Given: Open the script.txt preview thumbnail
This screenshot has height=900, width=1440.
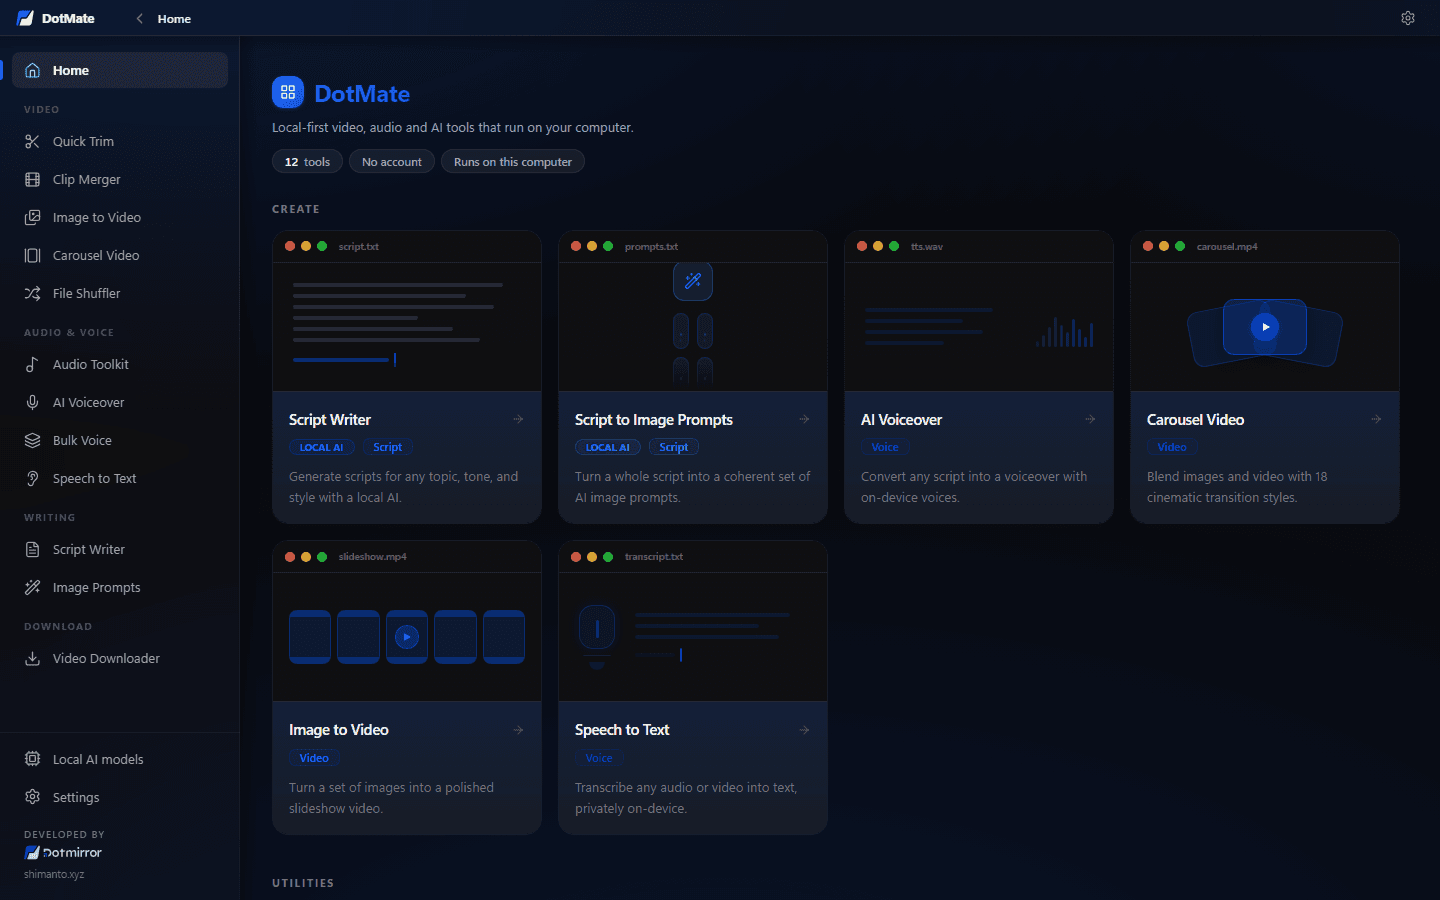Looking at the screenshot, I should click(x=407, y=326).
